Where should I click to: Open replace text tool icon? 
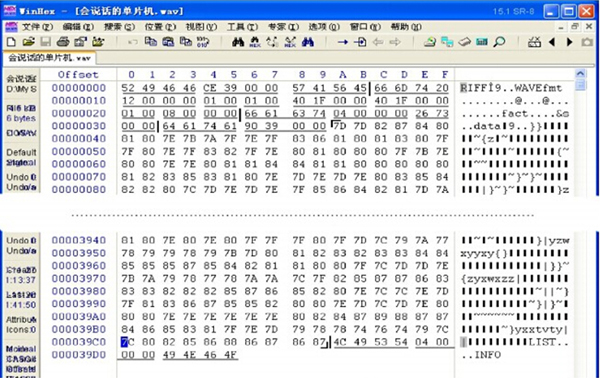coord(272,42)
